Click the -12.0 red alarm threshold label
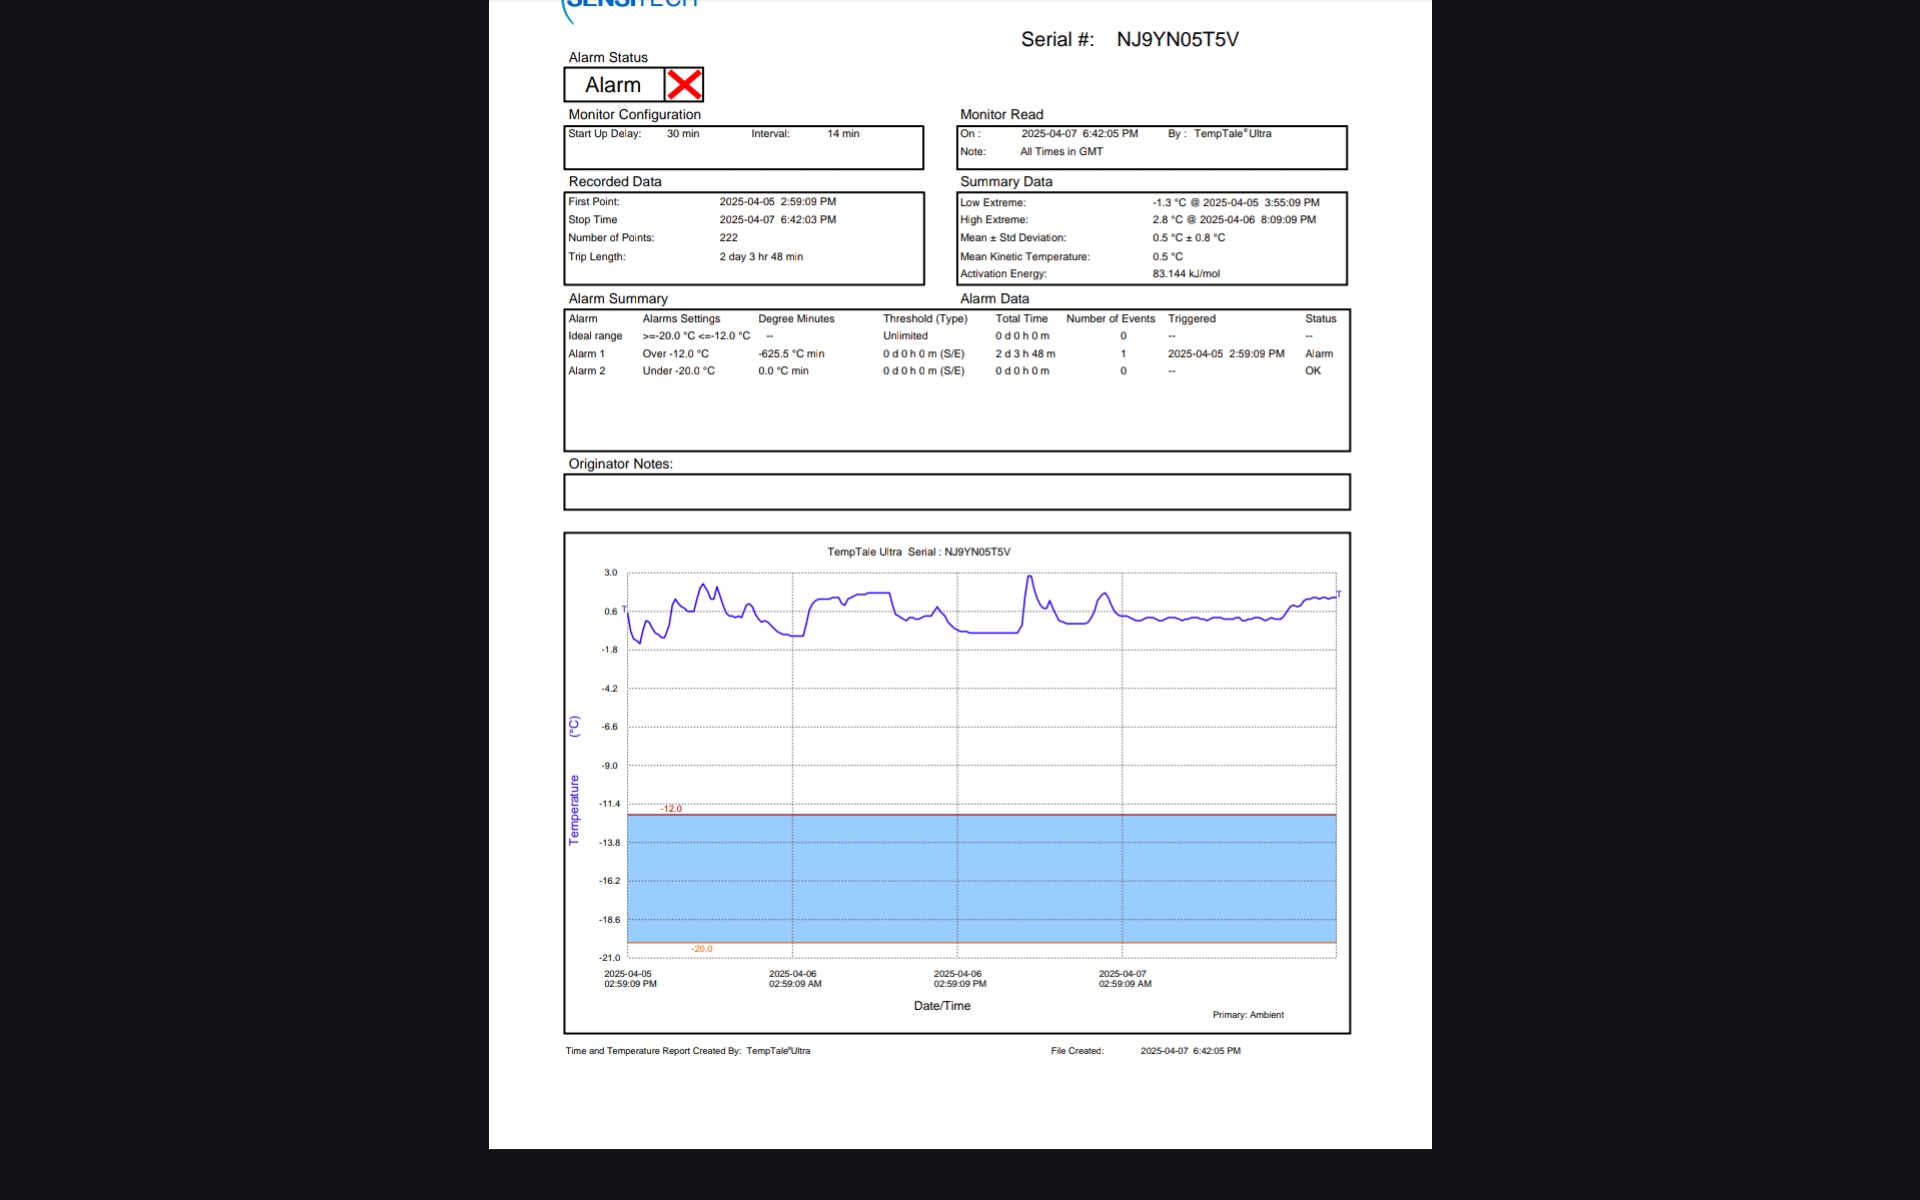This screenshot has height=1200, width=1920. [x=671, y=809]
